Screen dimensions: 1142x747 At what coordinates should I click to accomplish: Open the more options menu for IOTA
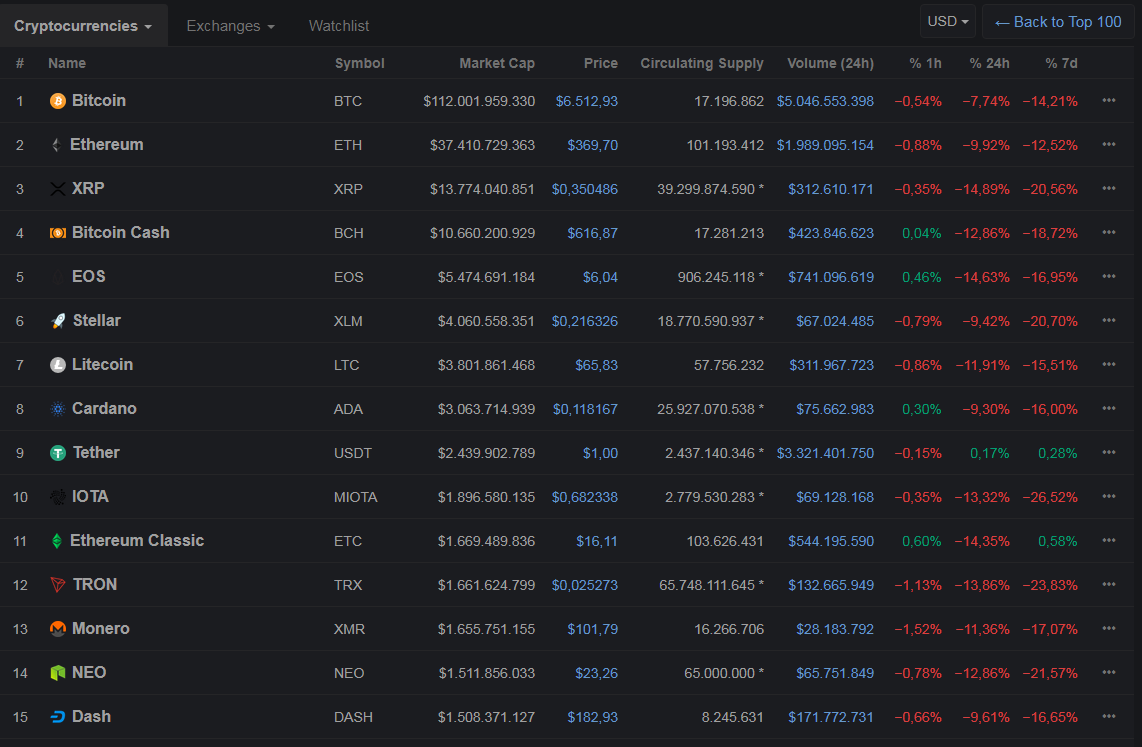point(1108,497)
